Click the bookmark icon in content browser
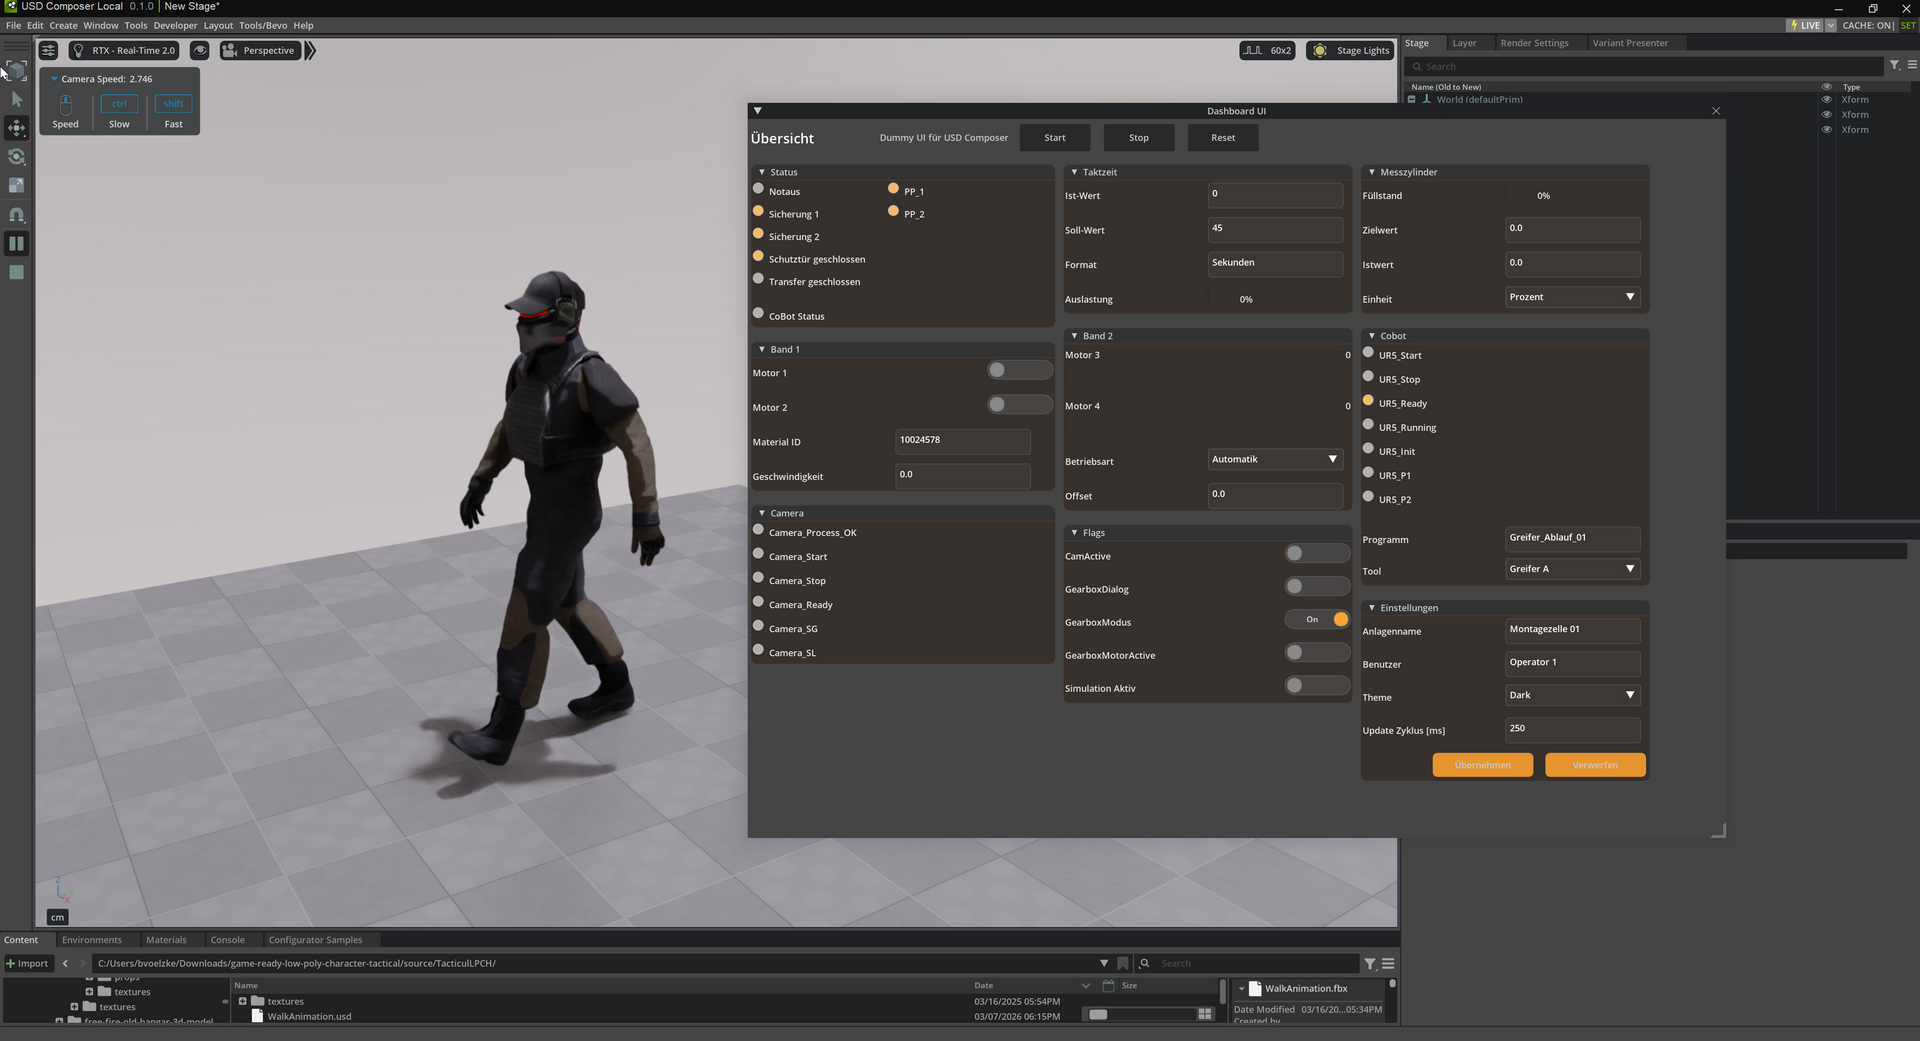Viewport: 1920px width, 1041px height. pos(1123,964)
